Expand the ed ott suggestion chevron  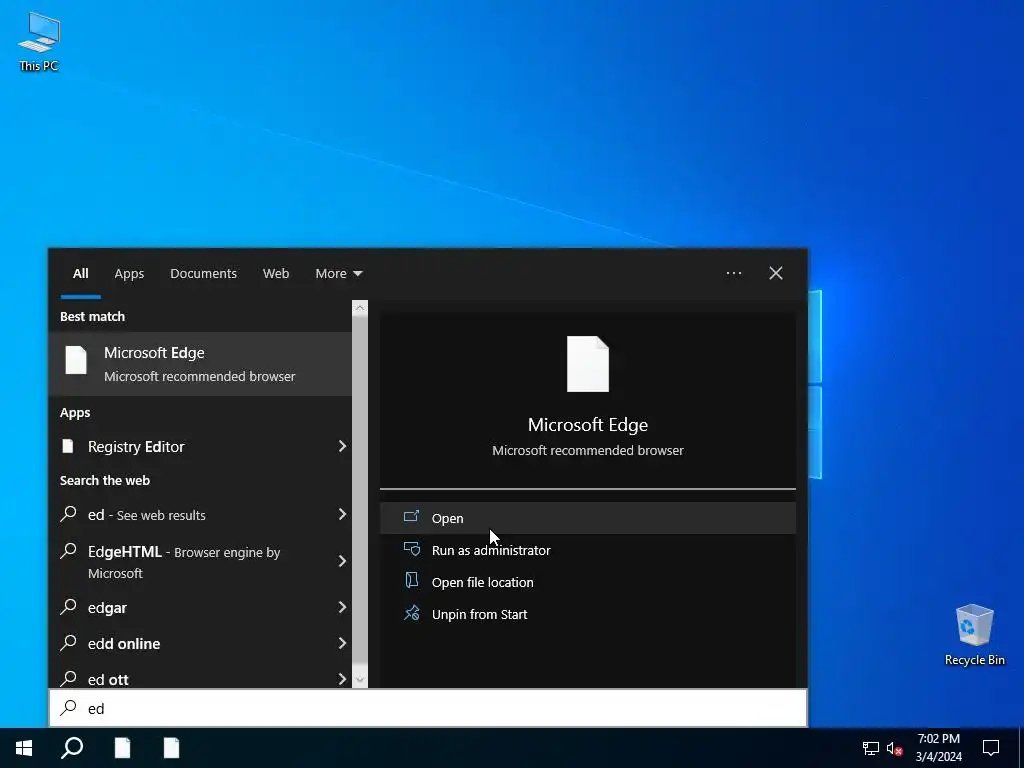pos(342,679)
